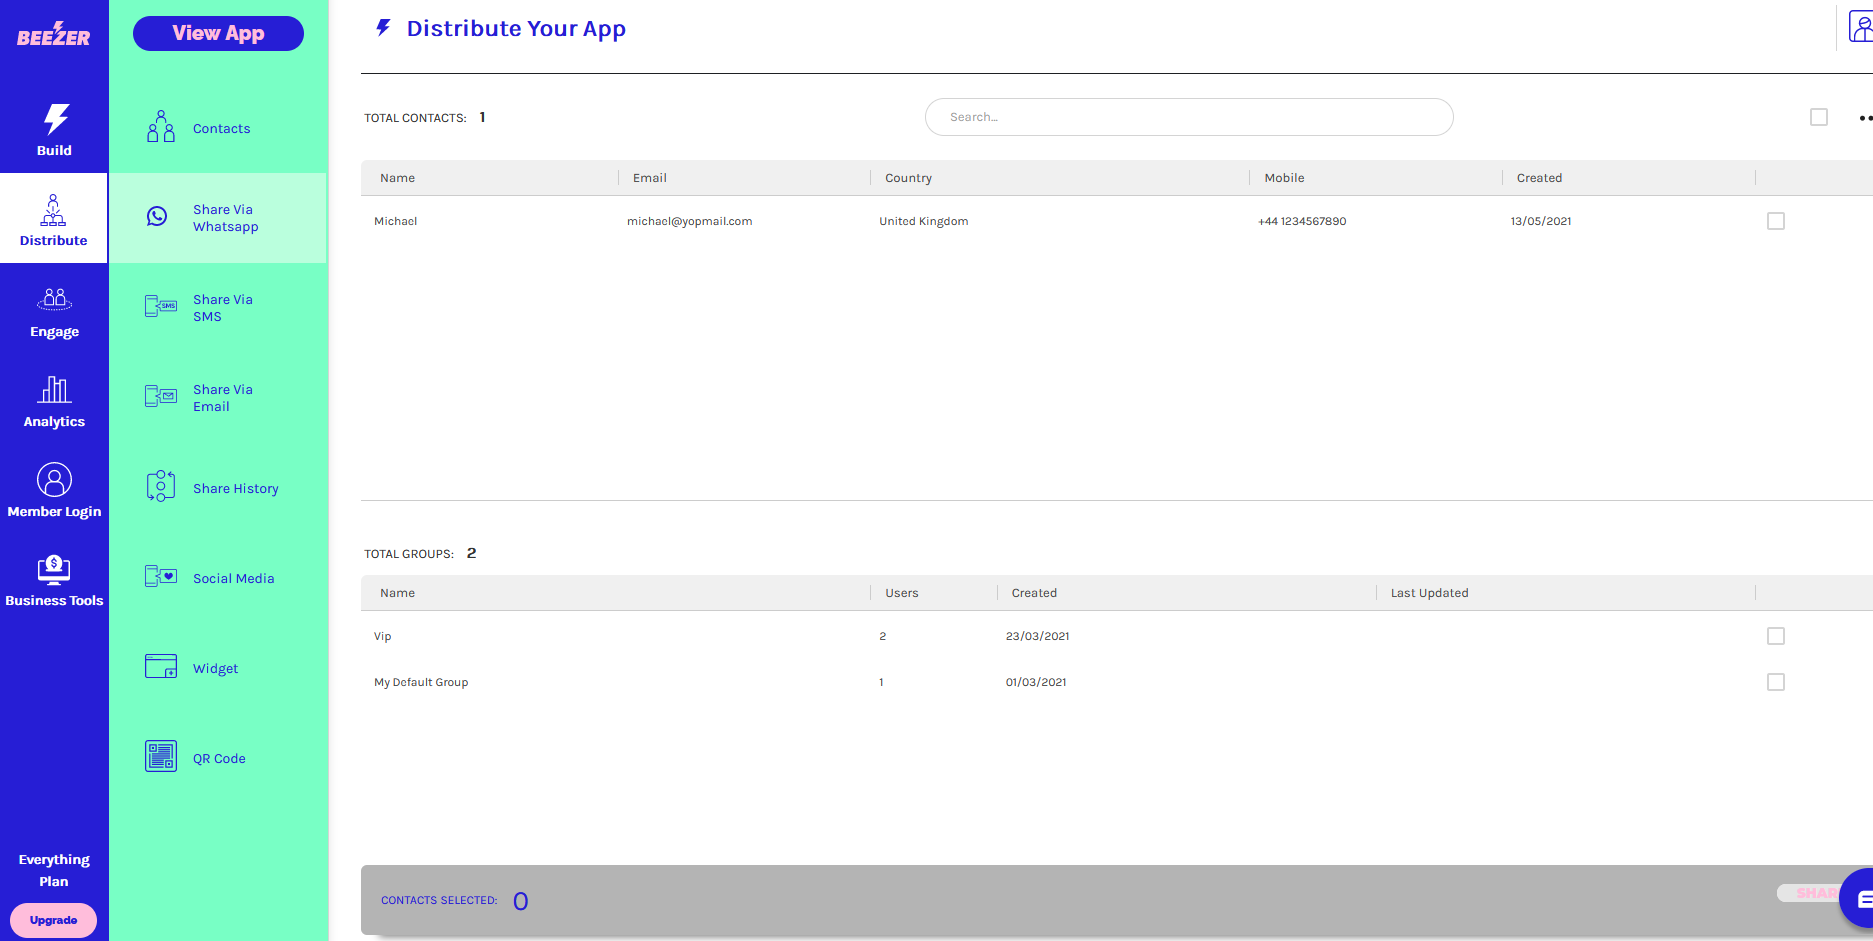The height and width of the screenshot is (941, 1873).
Task: Open the Engage section icon
Action: click(x=54, y=299)
